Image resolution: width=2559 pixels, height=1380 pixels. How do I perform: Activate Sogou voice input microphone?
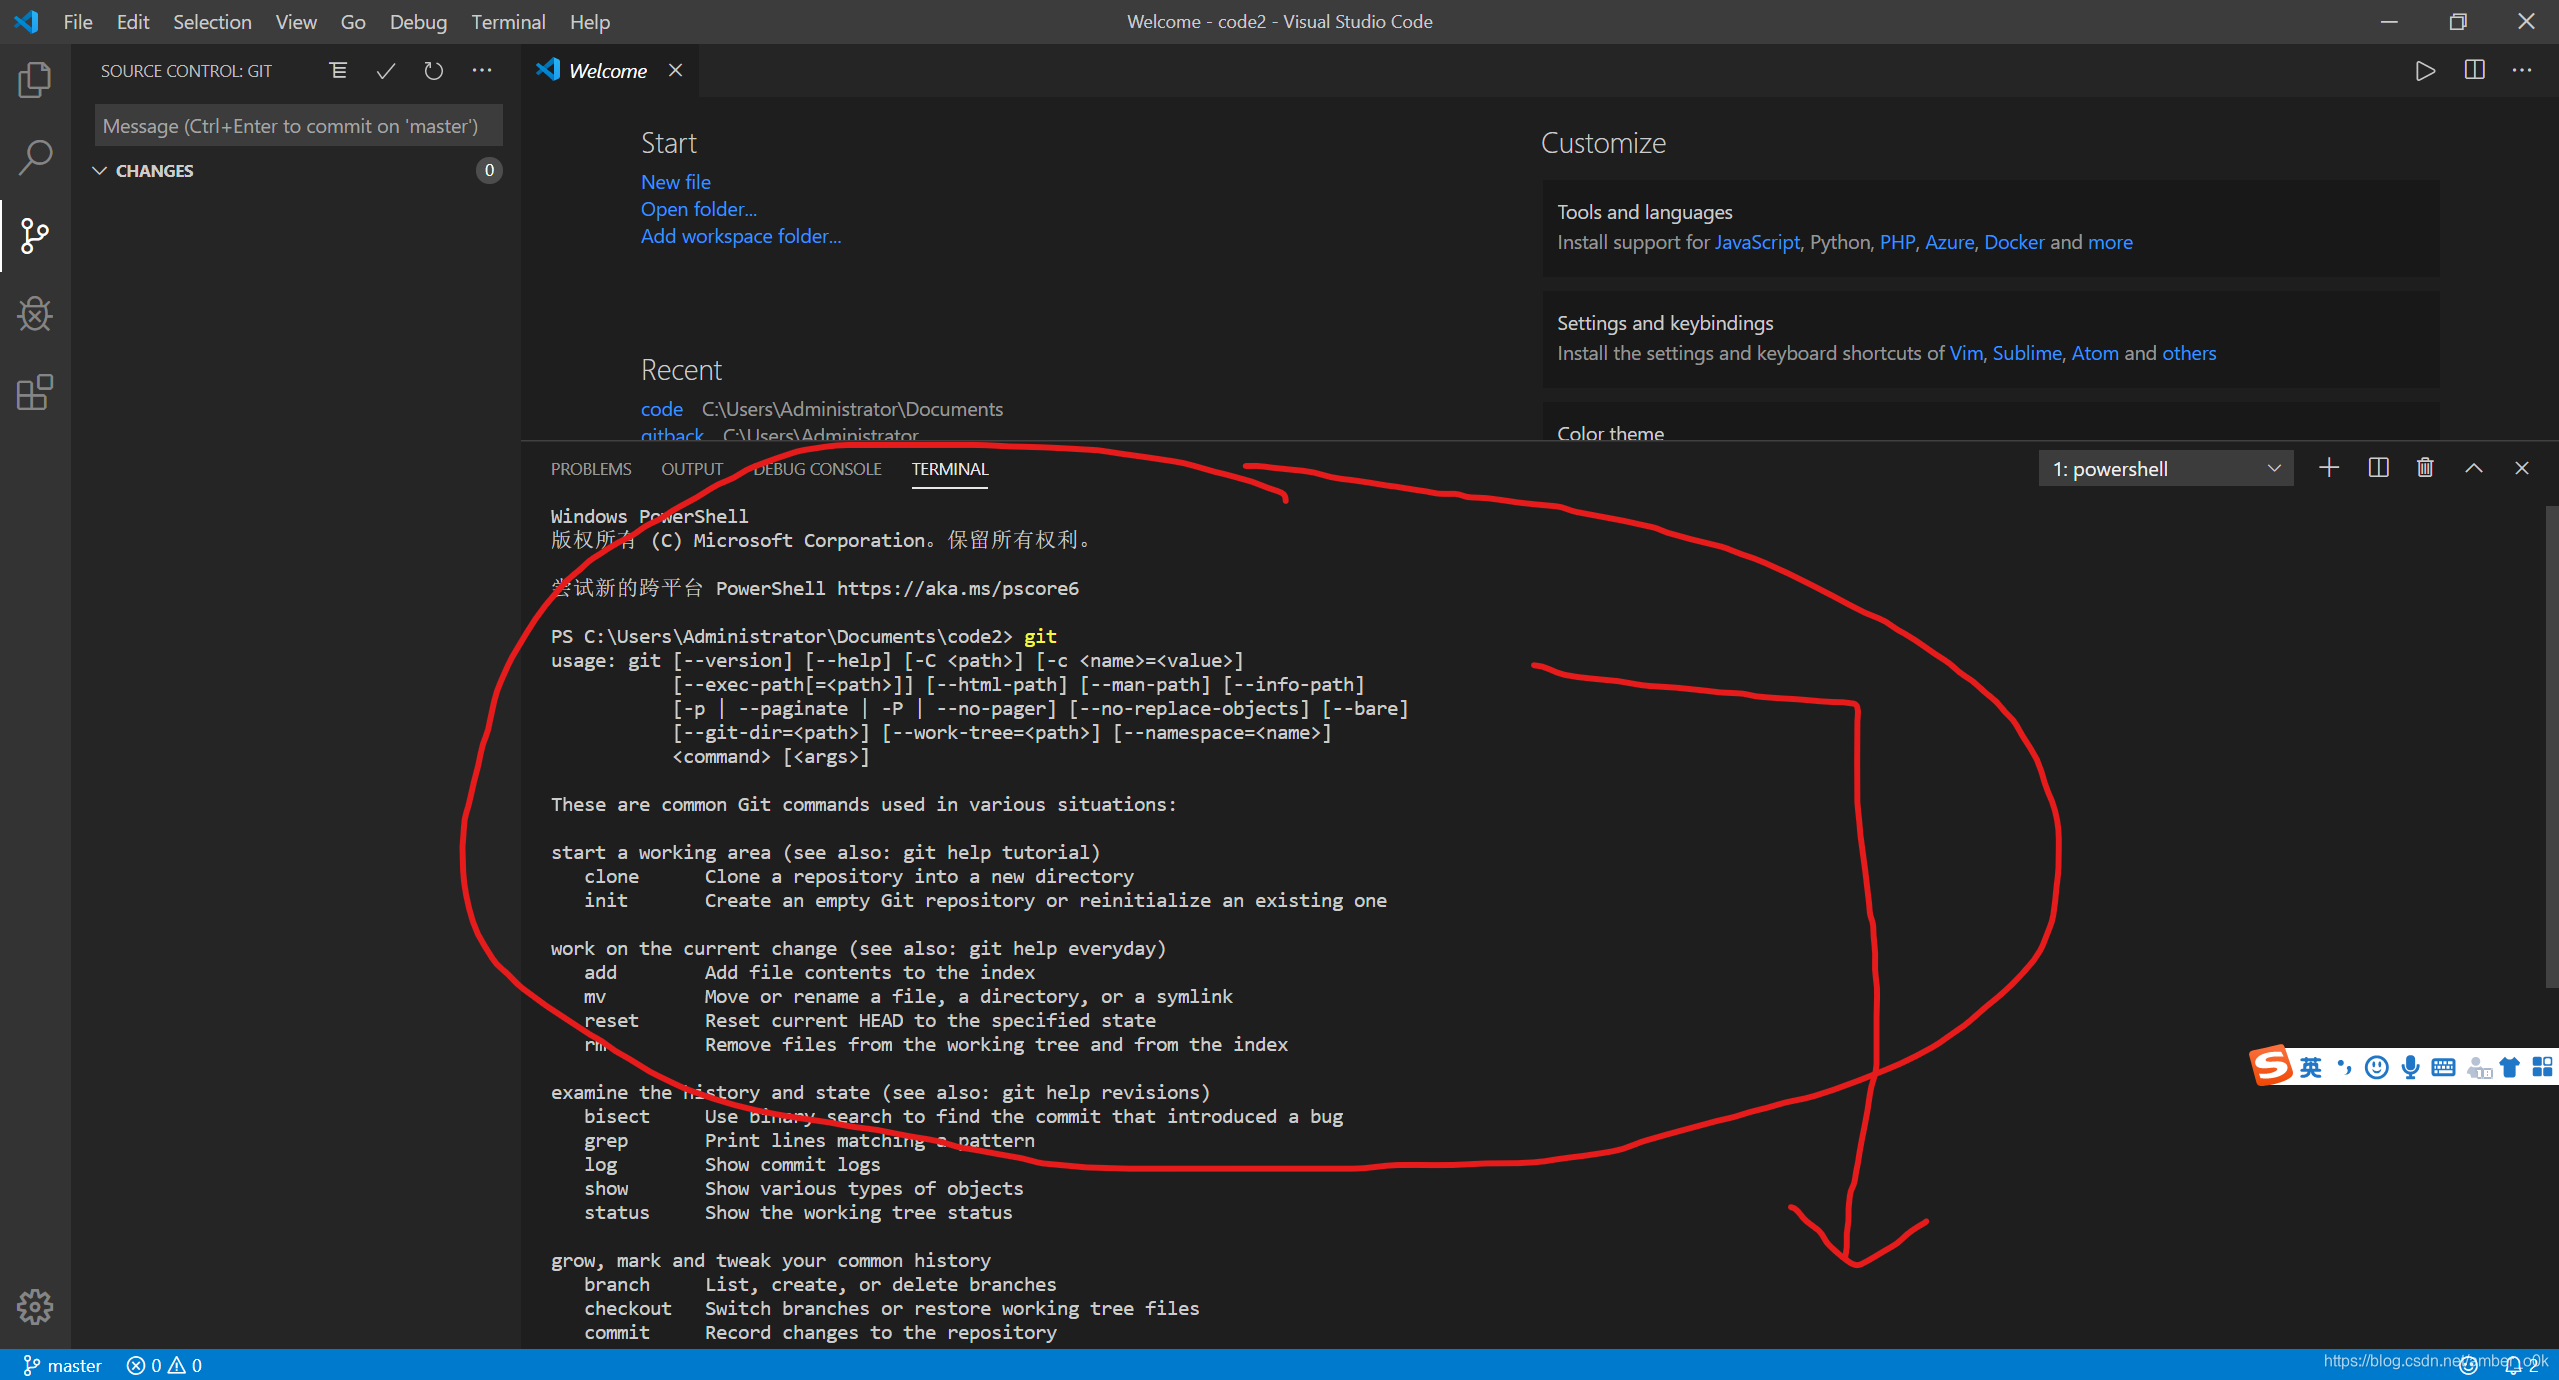(2410, 1067)
